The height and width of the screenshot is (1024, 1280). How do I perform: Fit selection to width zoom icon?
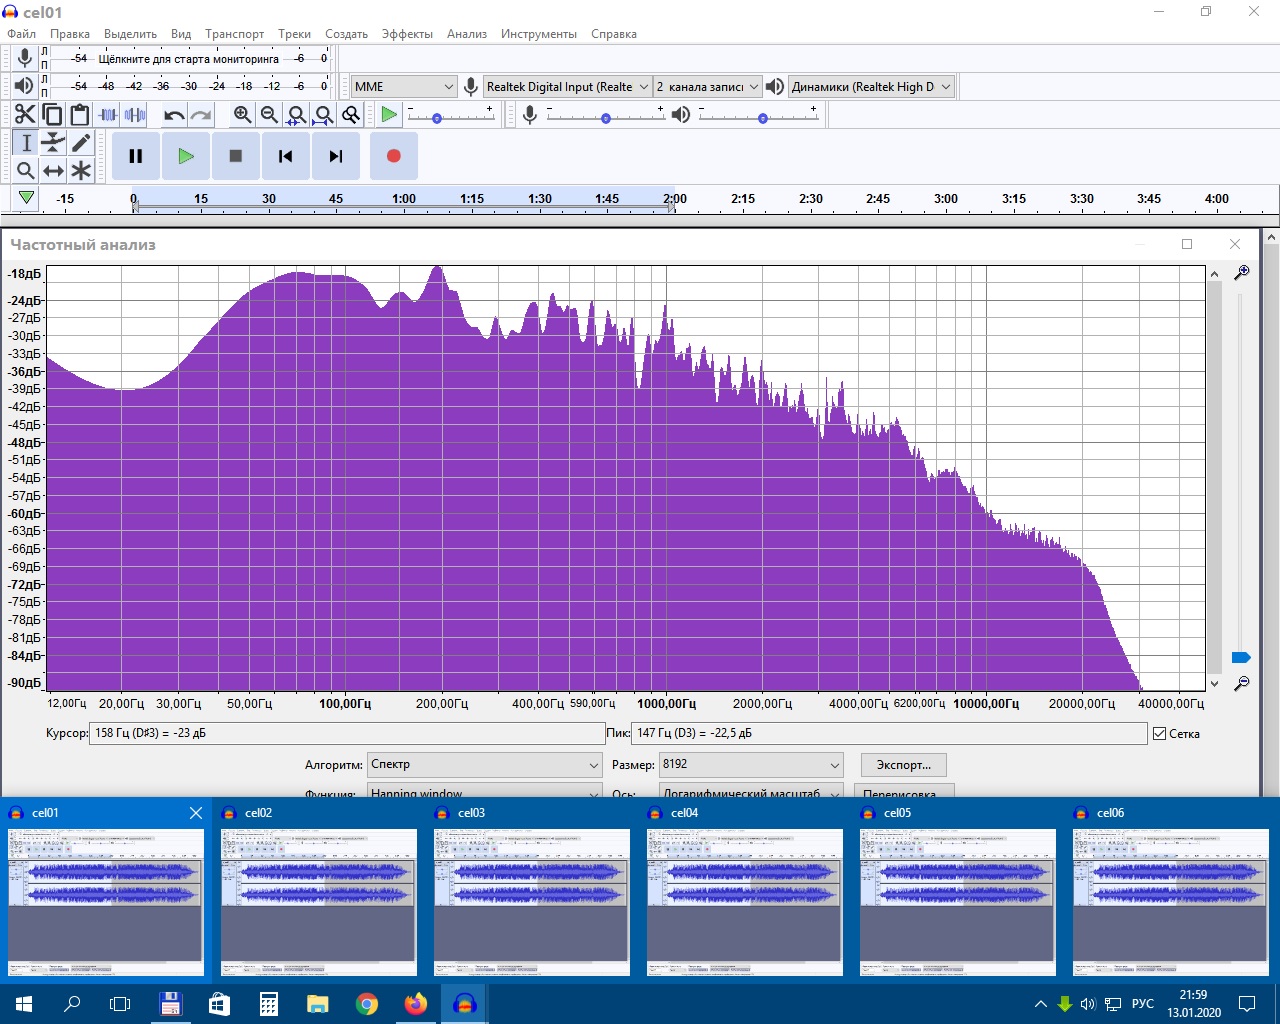296,115
